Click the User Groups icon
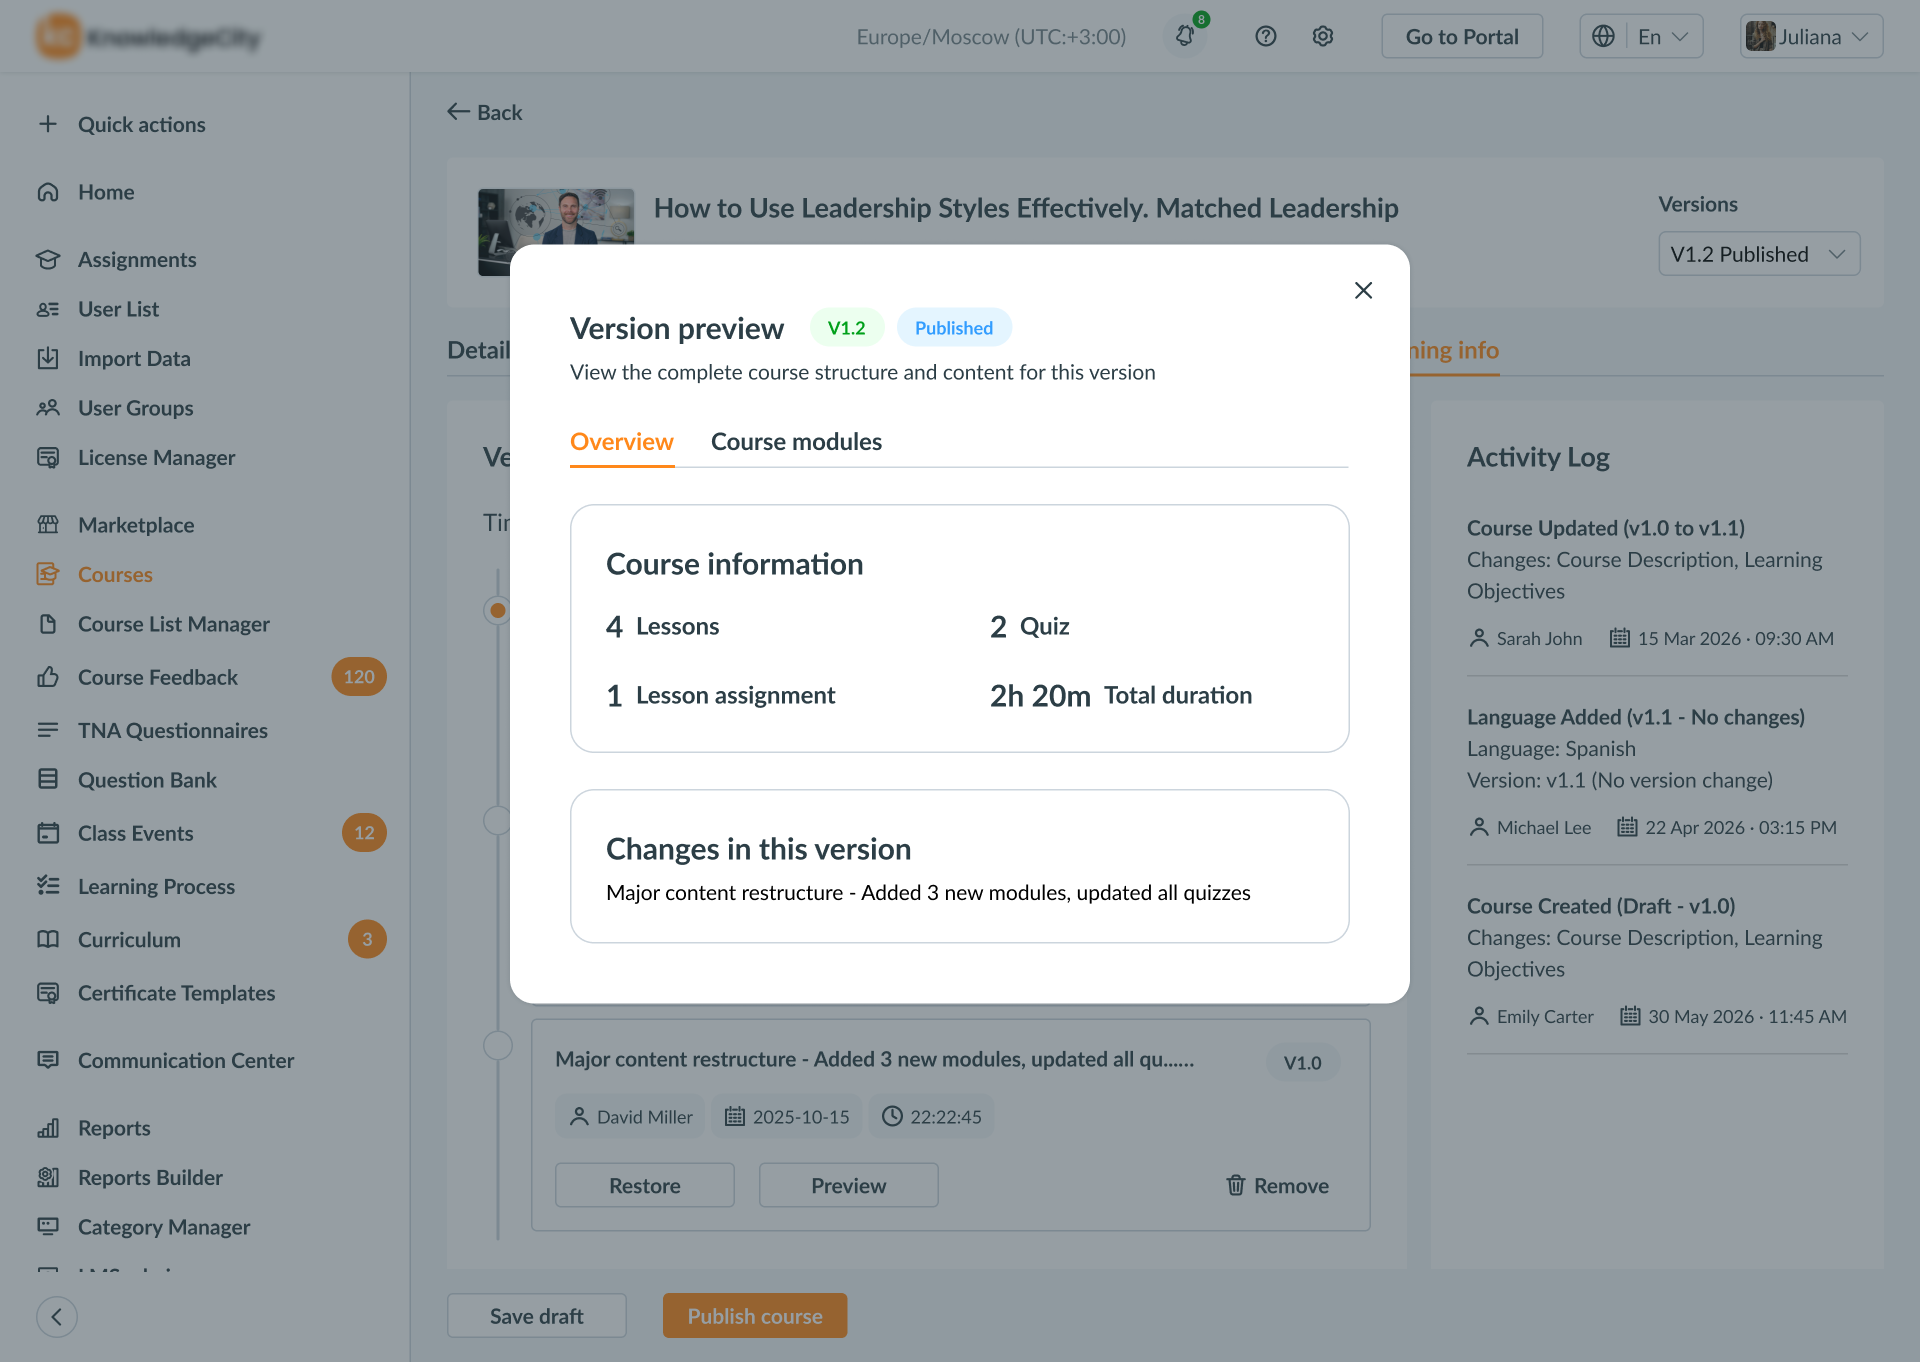This screenshot has width=1920, height=1362. coord(48,408)
